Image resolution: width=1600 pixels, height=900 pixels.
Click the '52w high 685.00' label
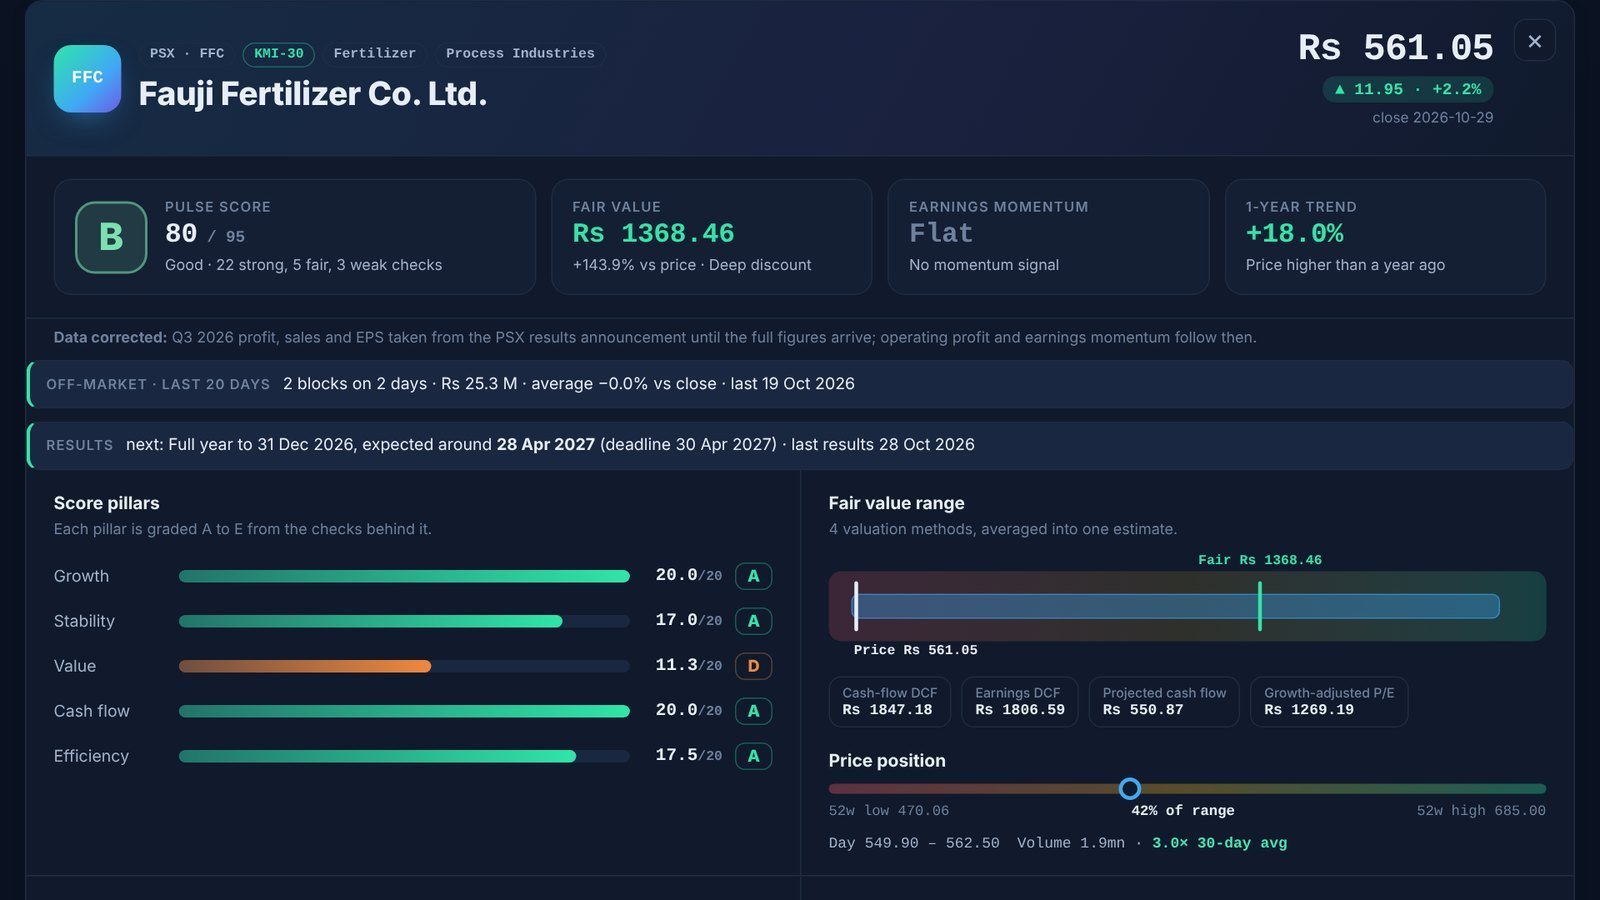1481,811
